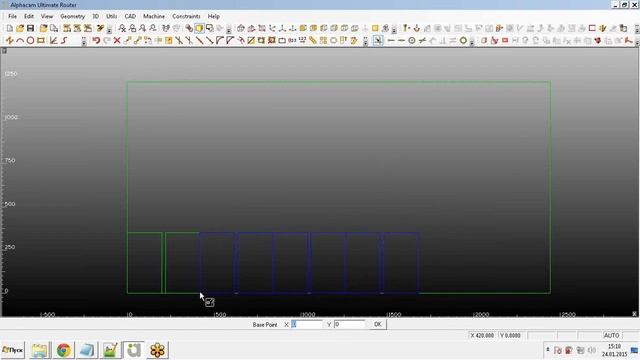Open the file explorer taskbar icon
The image size is (640, 360).
tap(39, 350)
